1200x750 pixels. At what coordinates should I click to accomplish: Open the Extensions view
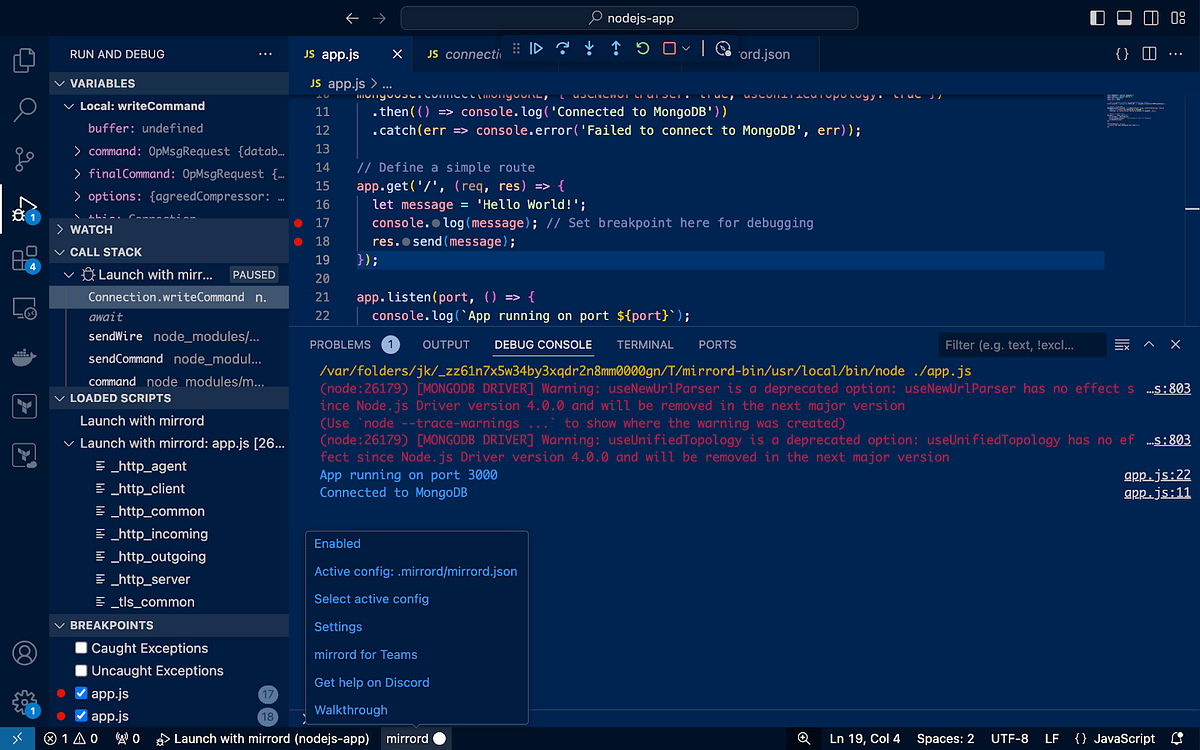point(24,257)
